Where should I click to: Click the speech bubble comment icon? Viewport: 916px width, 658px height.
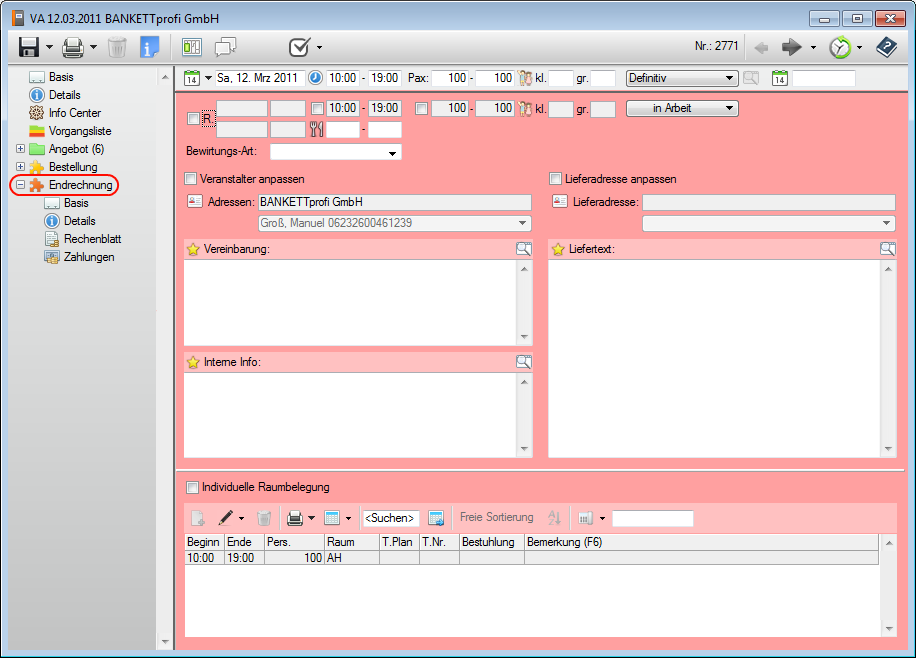click(x=225, y=47)
